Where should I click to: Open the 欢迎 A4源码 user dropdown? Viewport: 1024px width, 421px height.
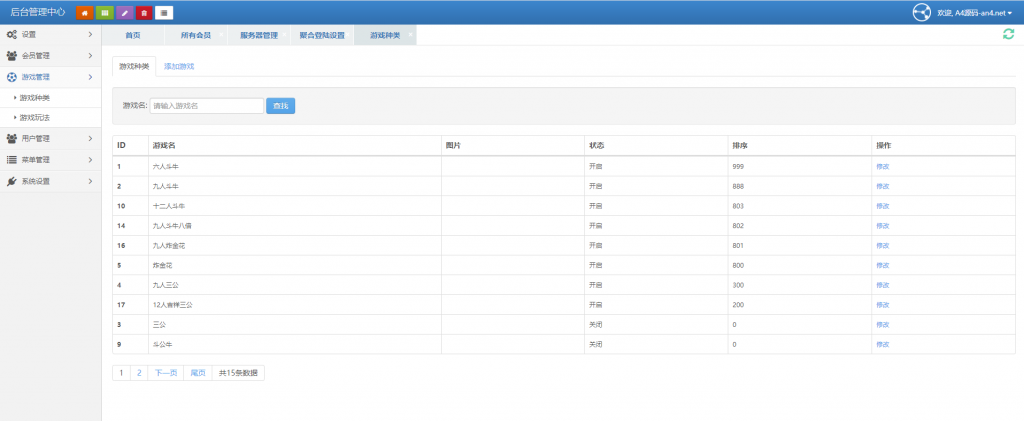coord(975,13)
